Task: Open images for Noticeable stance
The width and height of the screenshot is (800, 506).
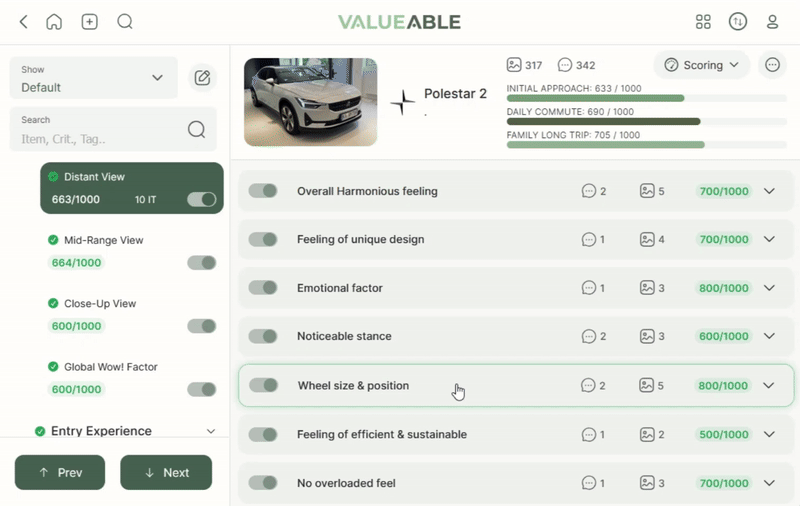Action: pos(647,336)
